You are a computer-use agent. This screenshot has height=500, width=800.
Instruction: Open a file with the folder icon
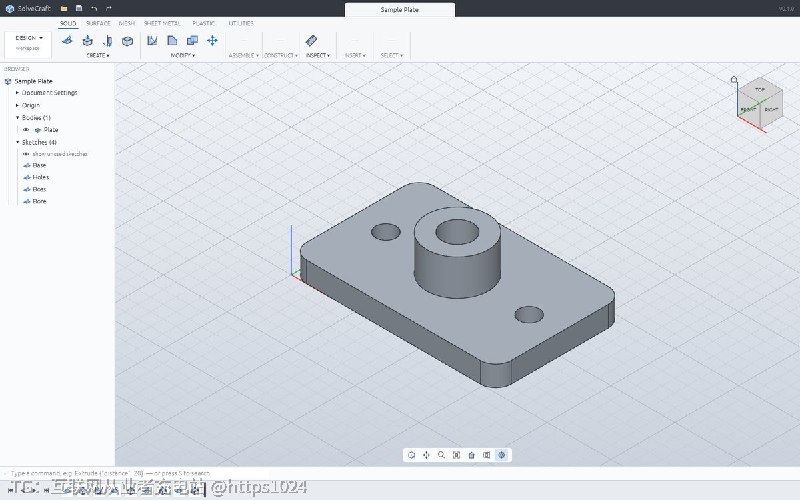coord(64,9)
